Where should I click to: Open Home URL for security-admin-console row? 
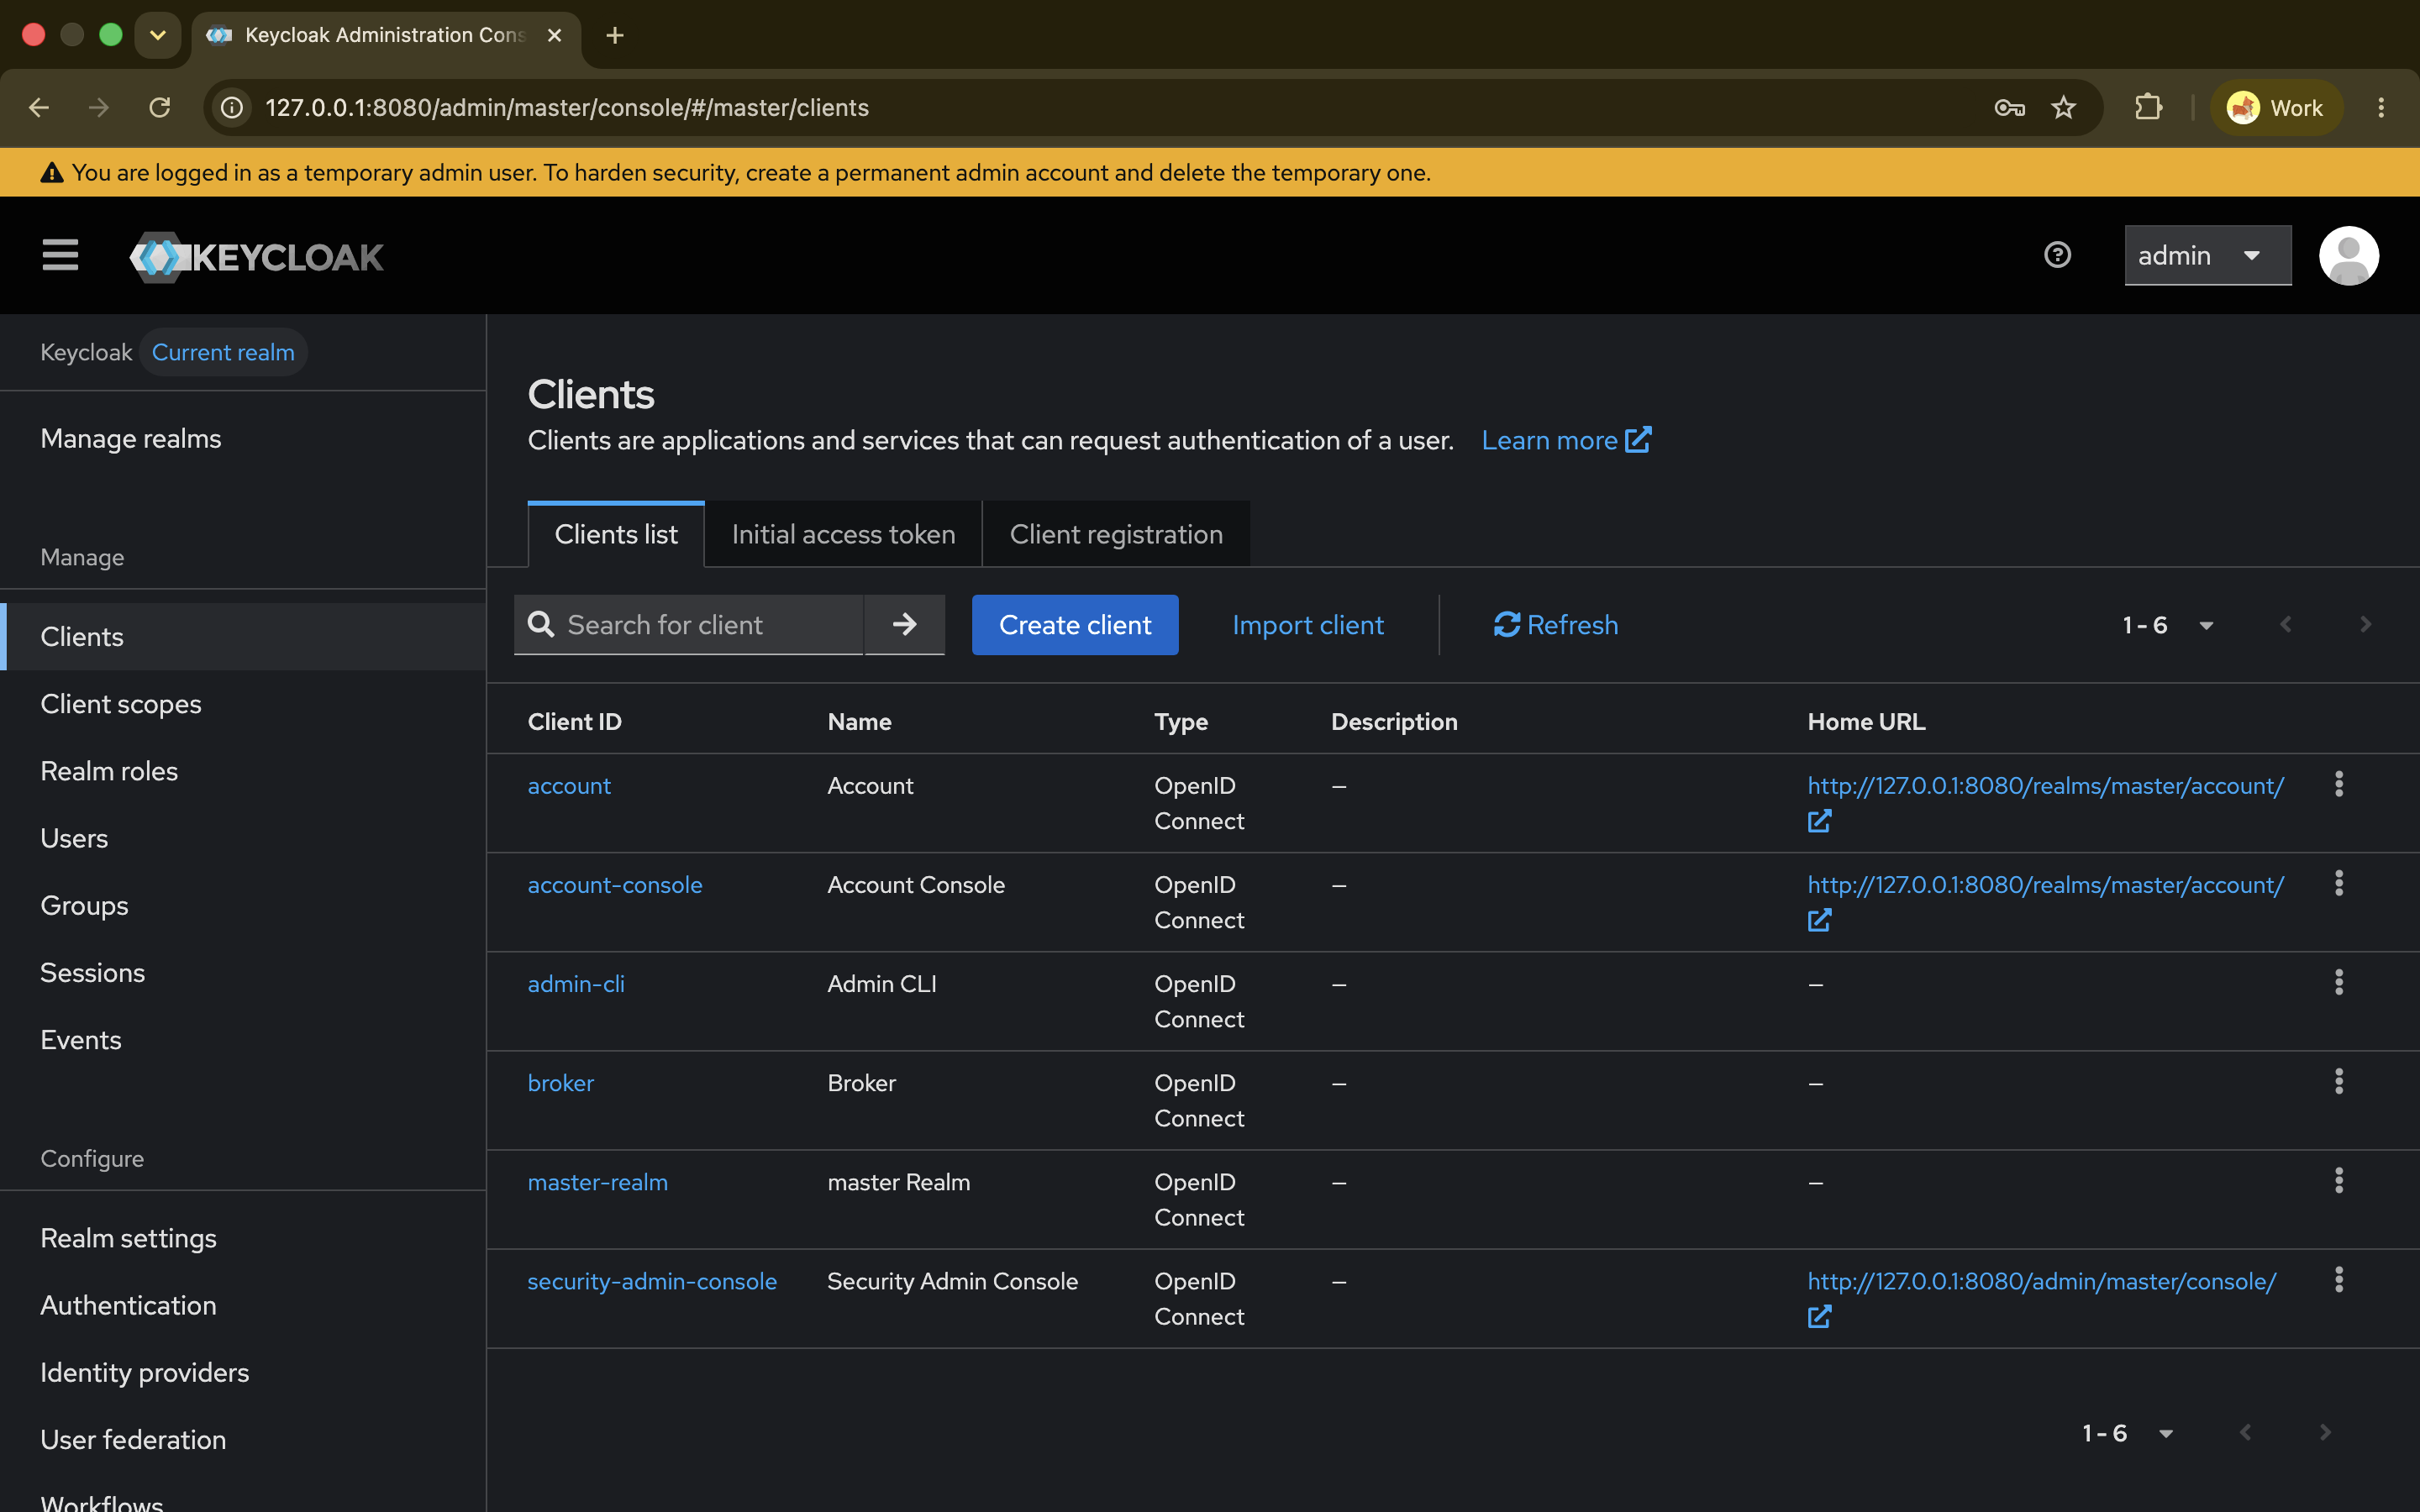(2041, 1281)
